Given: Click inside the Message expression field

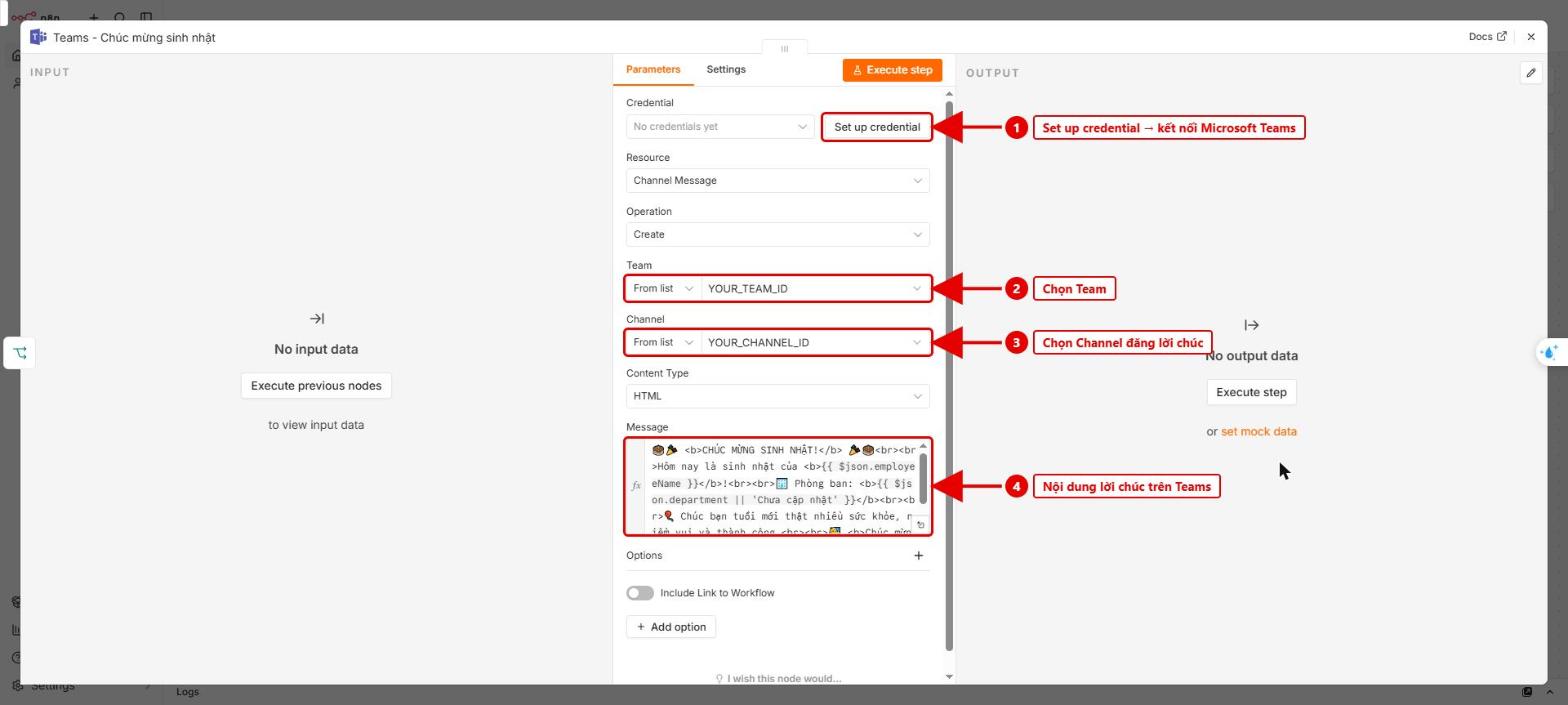Looking at the screenshot, I should 782,487.
